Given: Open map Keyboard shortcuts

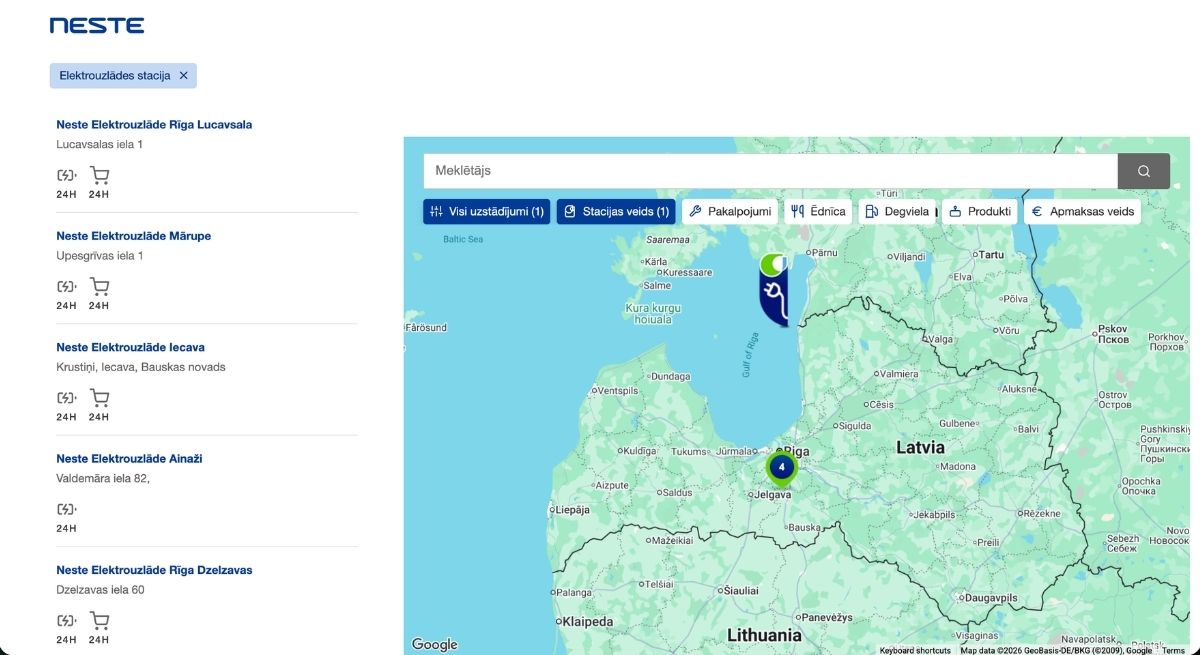Looking at the screenshot, I should click(915, 650).
